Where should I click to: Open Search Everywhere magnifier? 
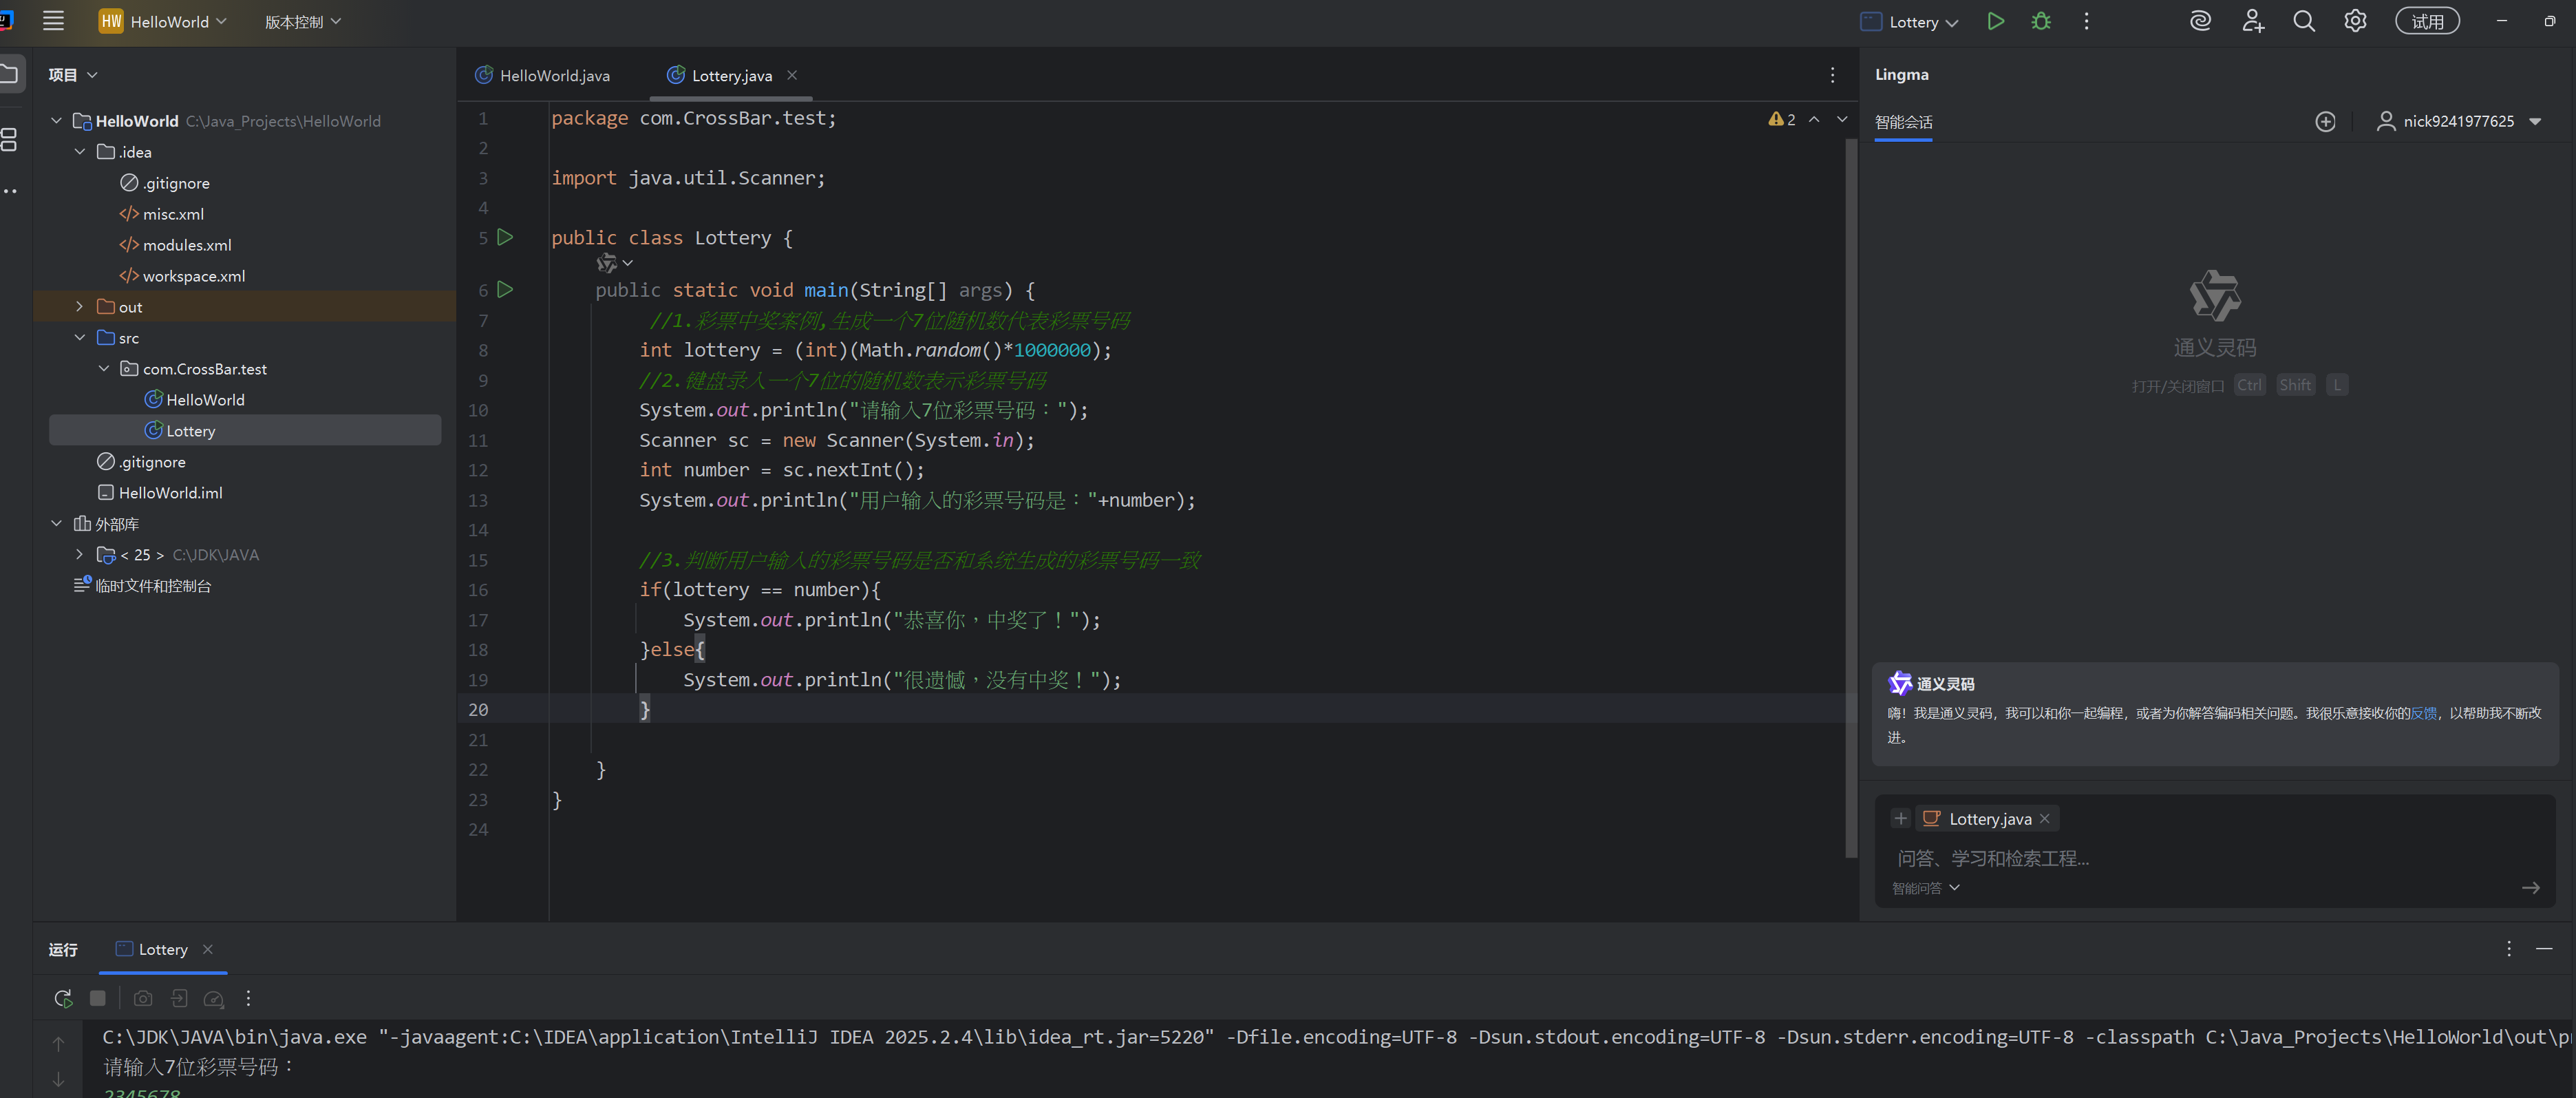2303,21
